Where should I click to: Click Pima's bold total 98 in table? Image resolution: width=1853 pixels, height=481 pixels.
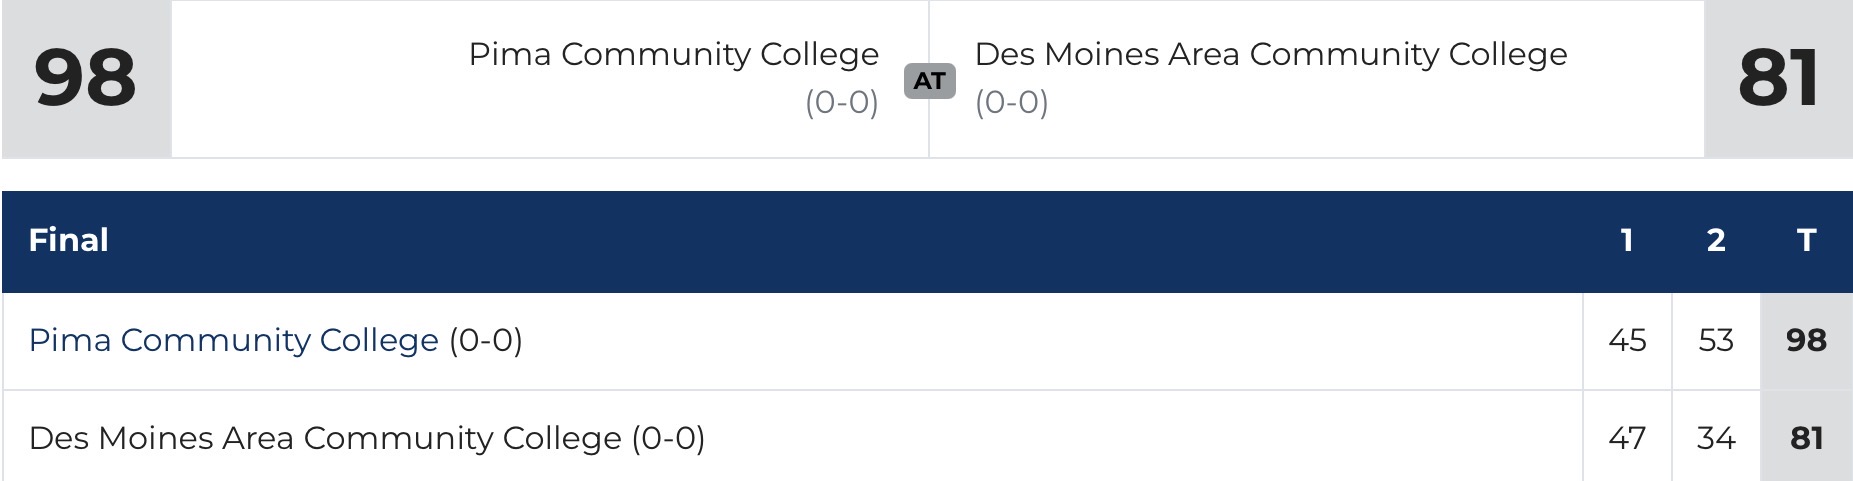[1806, 341]
